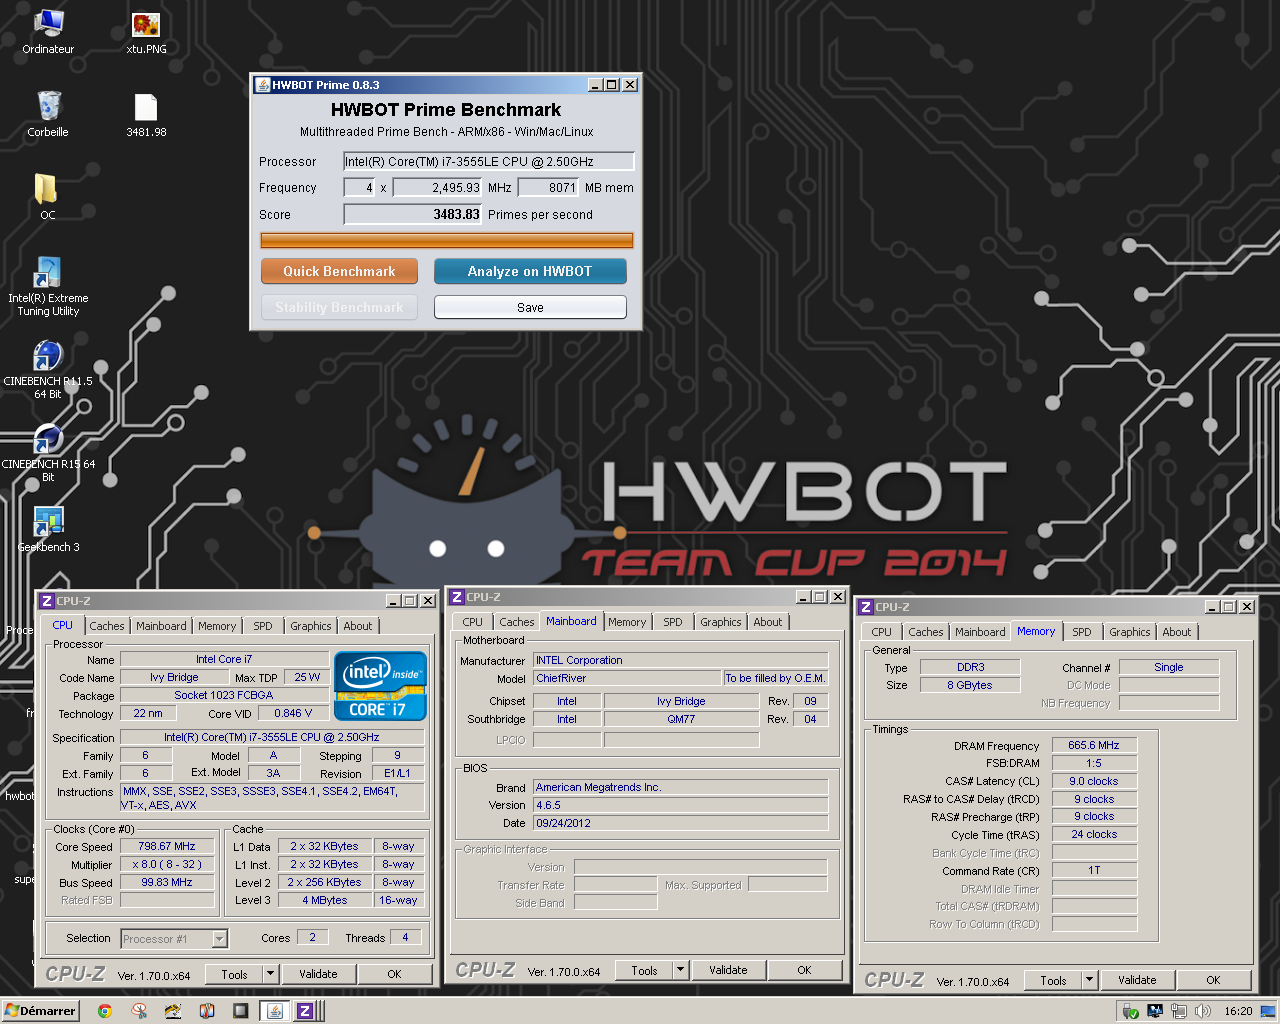The height and width of the screenshot is (1024, 1280).
Task: Click the orange benchmark progress bar
Action: tap(446, 240)
